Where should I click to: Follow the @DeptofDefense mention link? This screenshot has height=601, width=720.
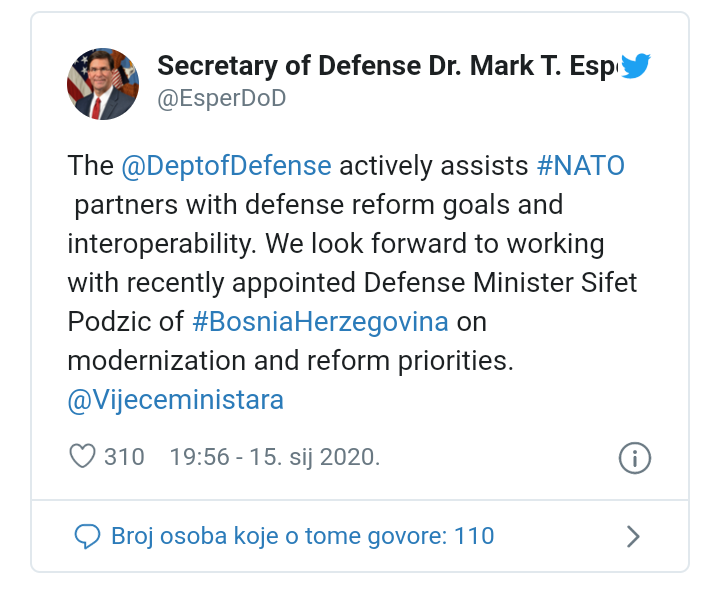click(x=226, y=166)
